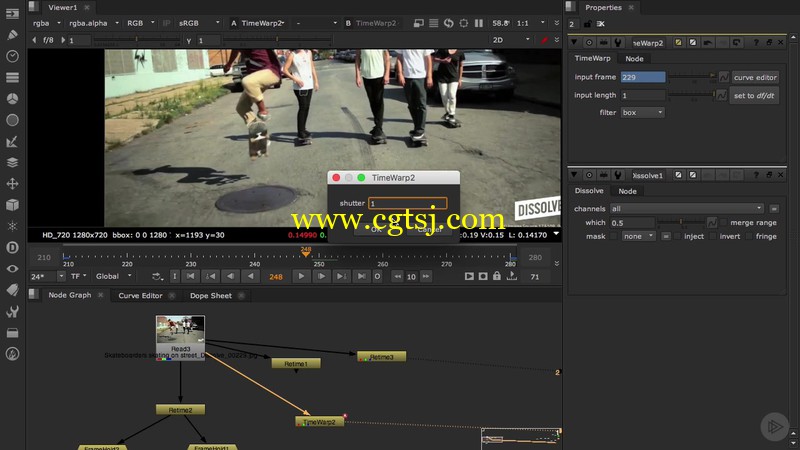
Task: Toggle proxy scanline display icon
Action: pyautogui.click(x=433, y=23)
